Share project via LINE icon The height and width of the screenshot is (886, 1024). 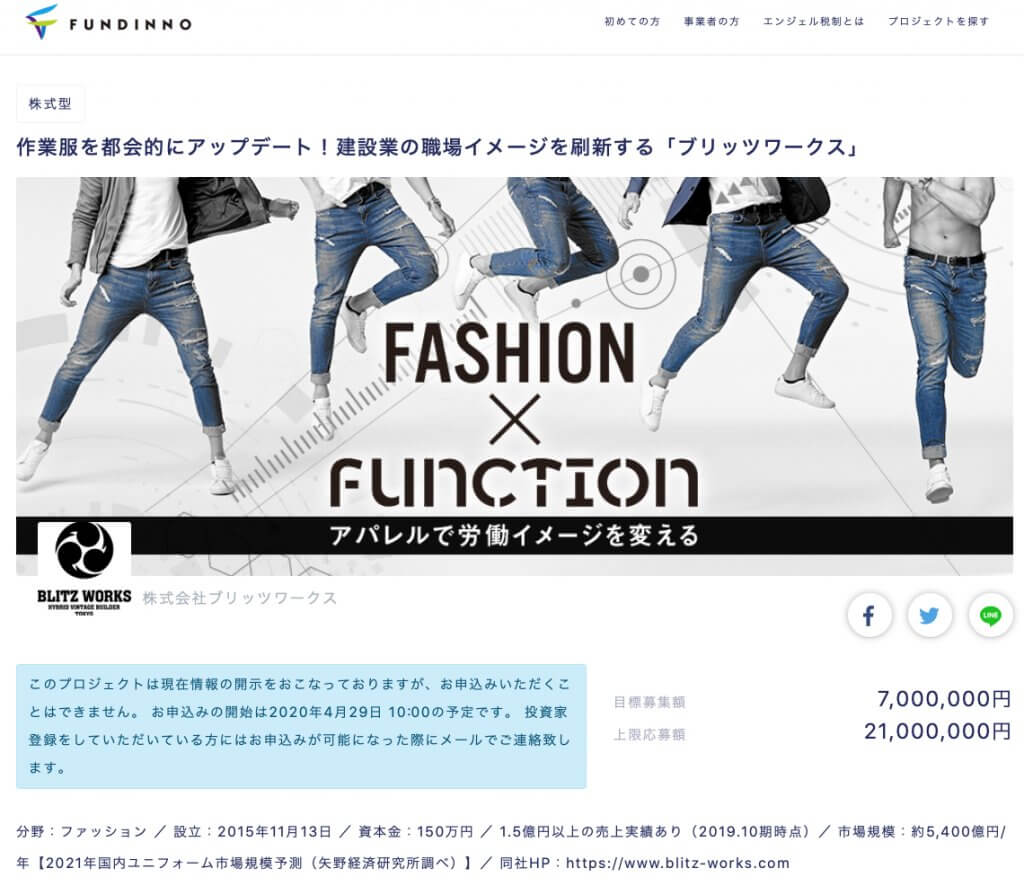click(x=991, y=615)
